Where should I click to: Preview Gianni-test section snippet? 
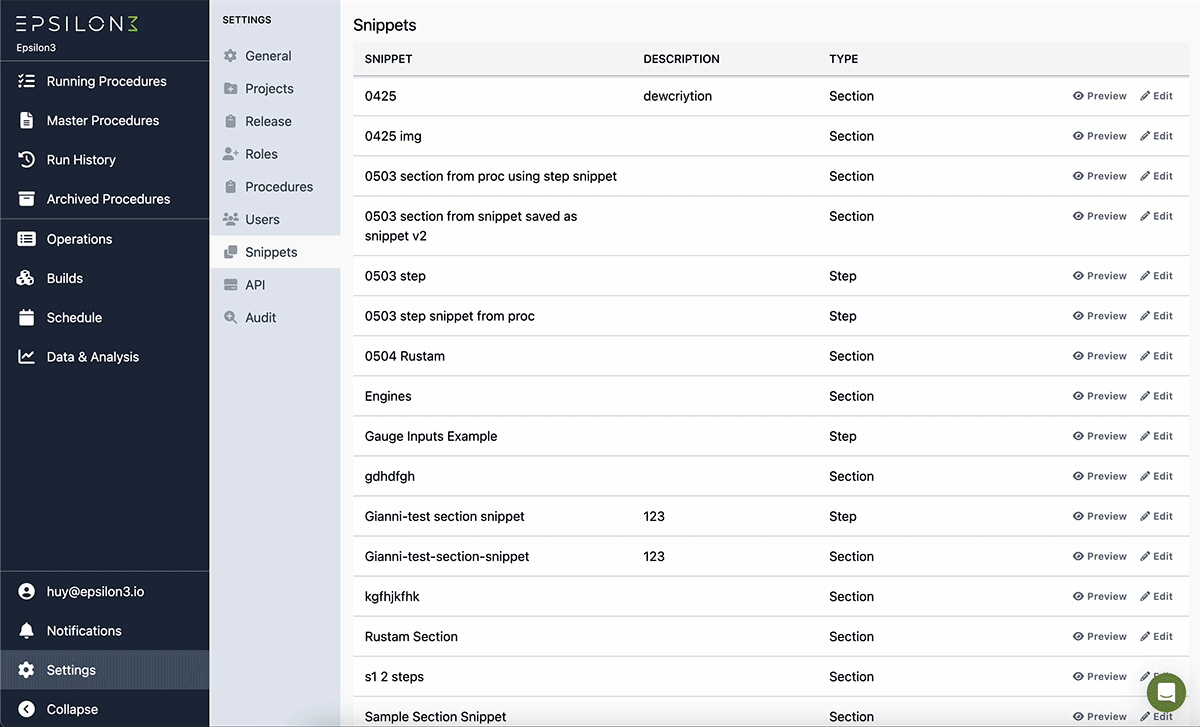tap(1099, 516)
